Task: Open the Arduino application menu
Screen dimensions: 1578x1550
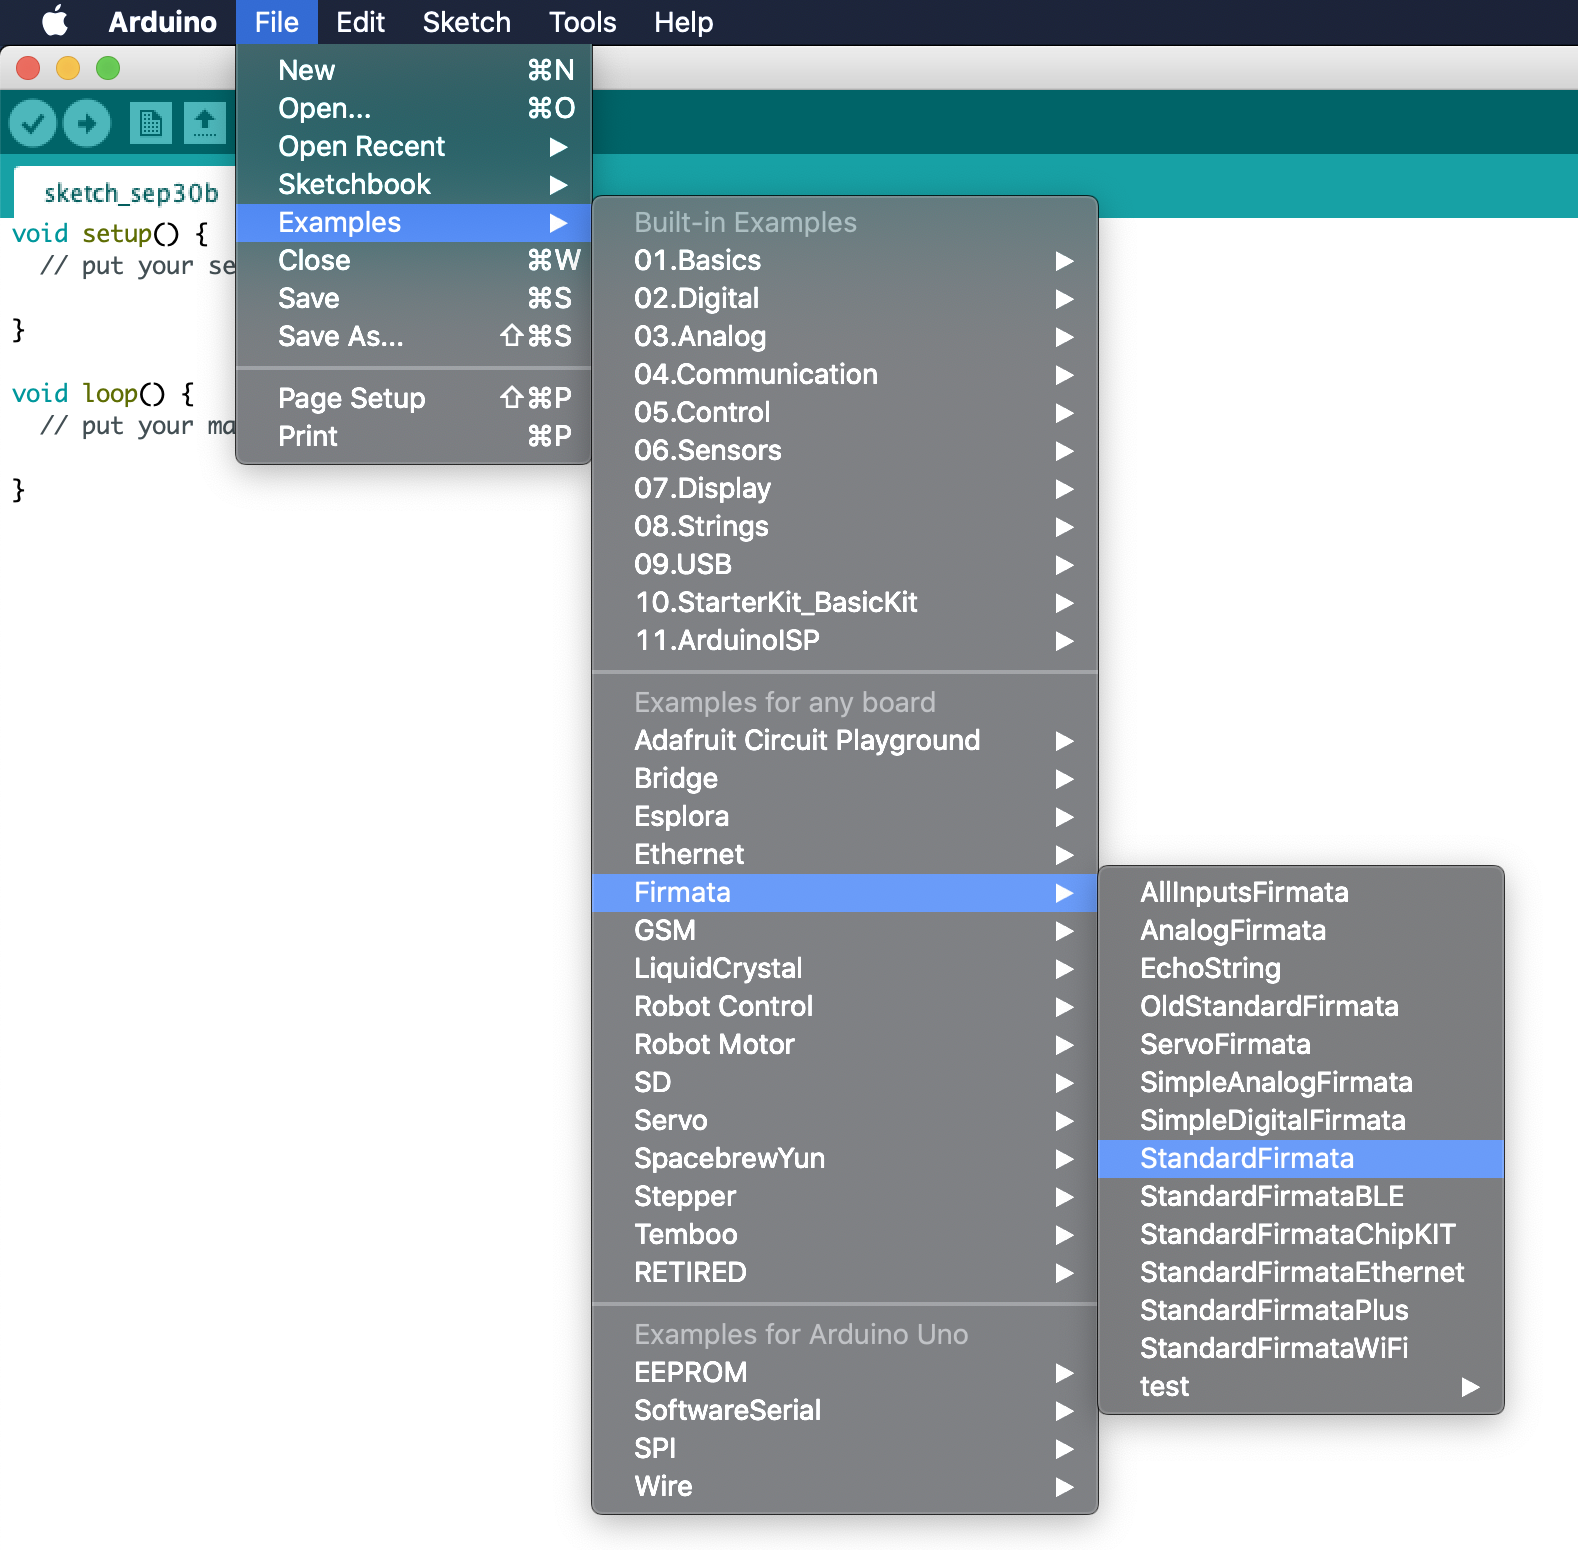Action: (x=162, y=22)
